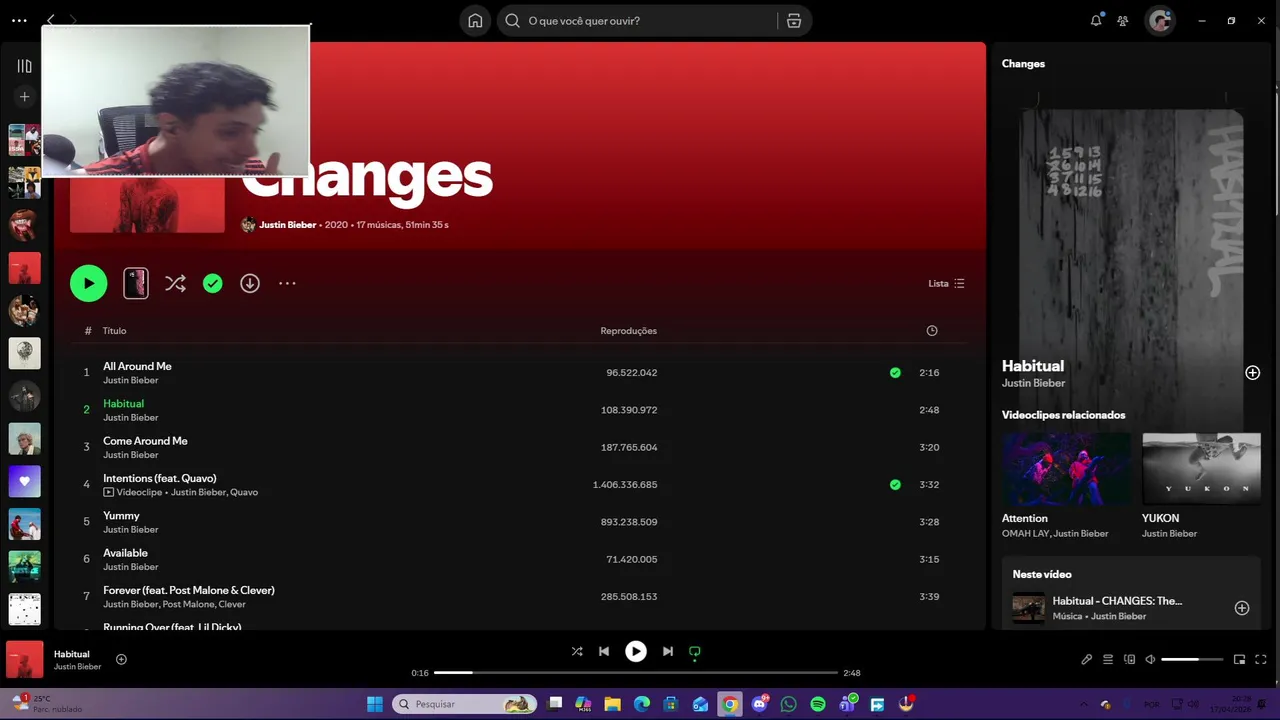
Task: Toggle saved checkmark on All Around Me
Action: [895, 373]
